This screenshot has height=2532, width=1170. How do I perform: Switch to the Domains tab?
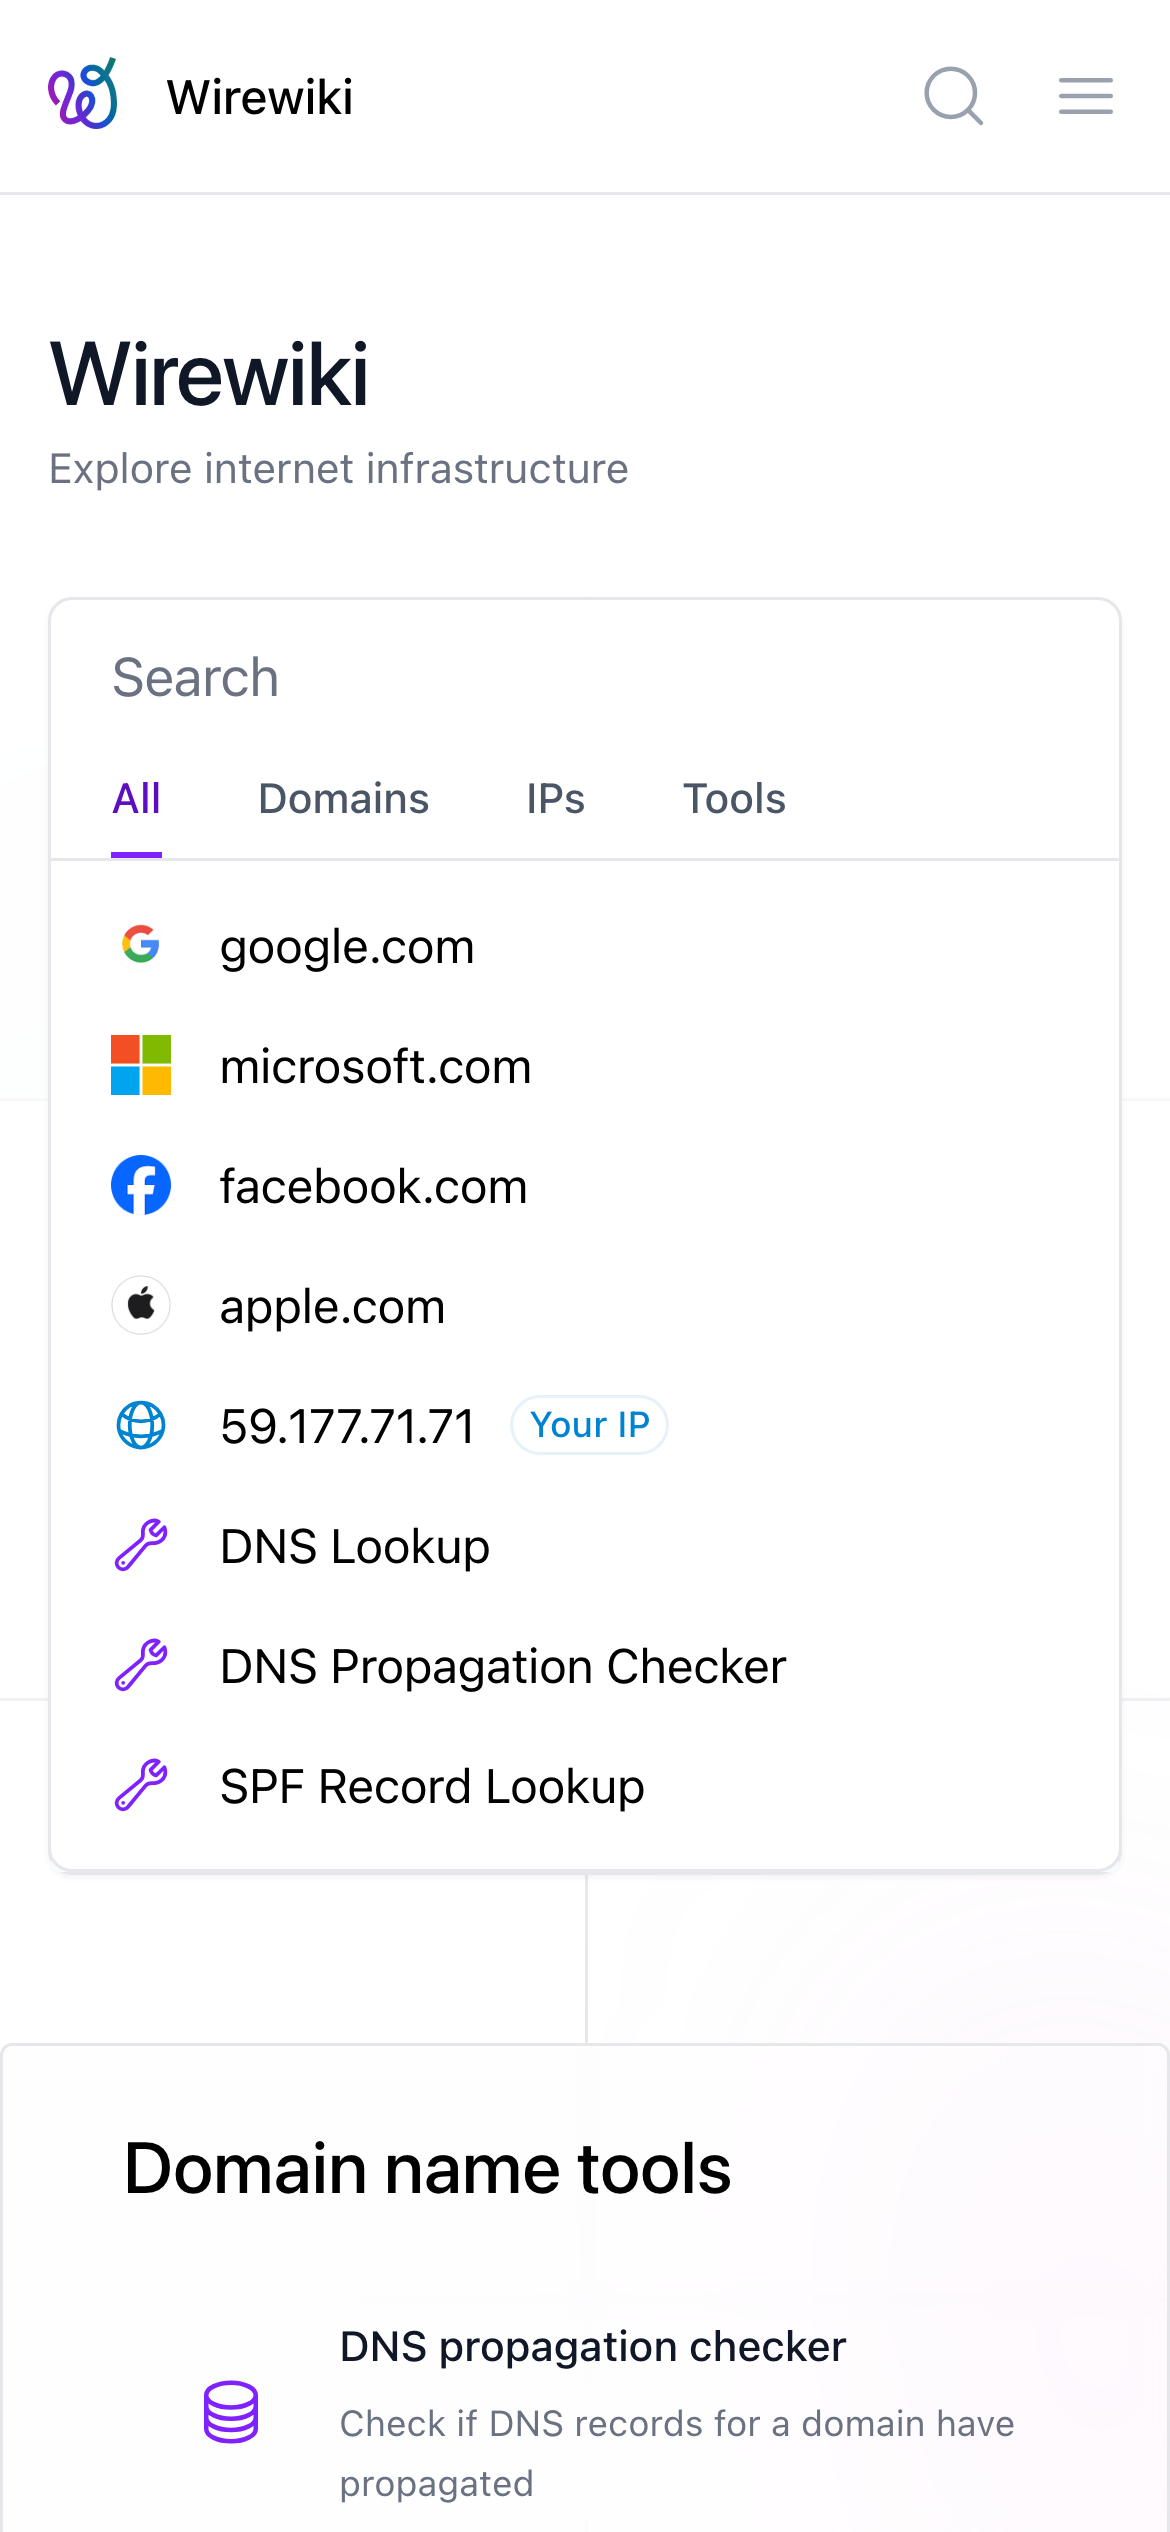(x=343, y=799)
